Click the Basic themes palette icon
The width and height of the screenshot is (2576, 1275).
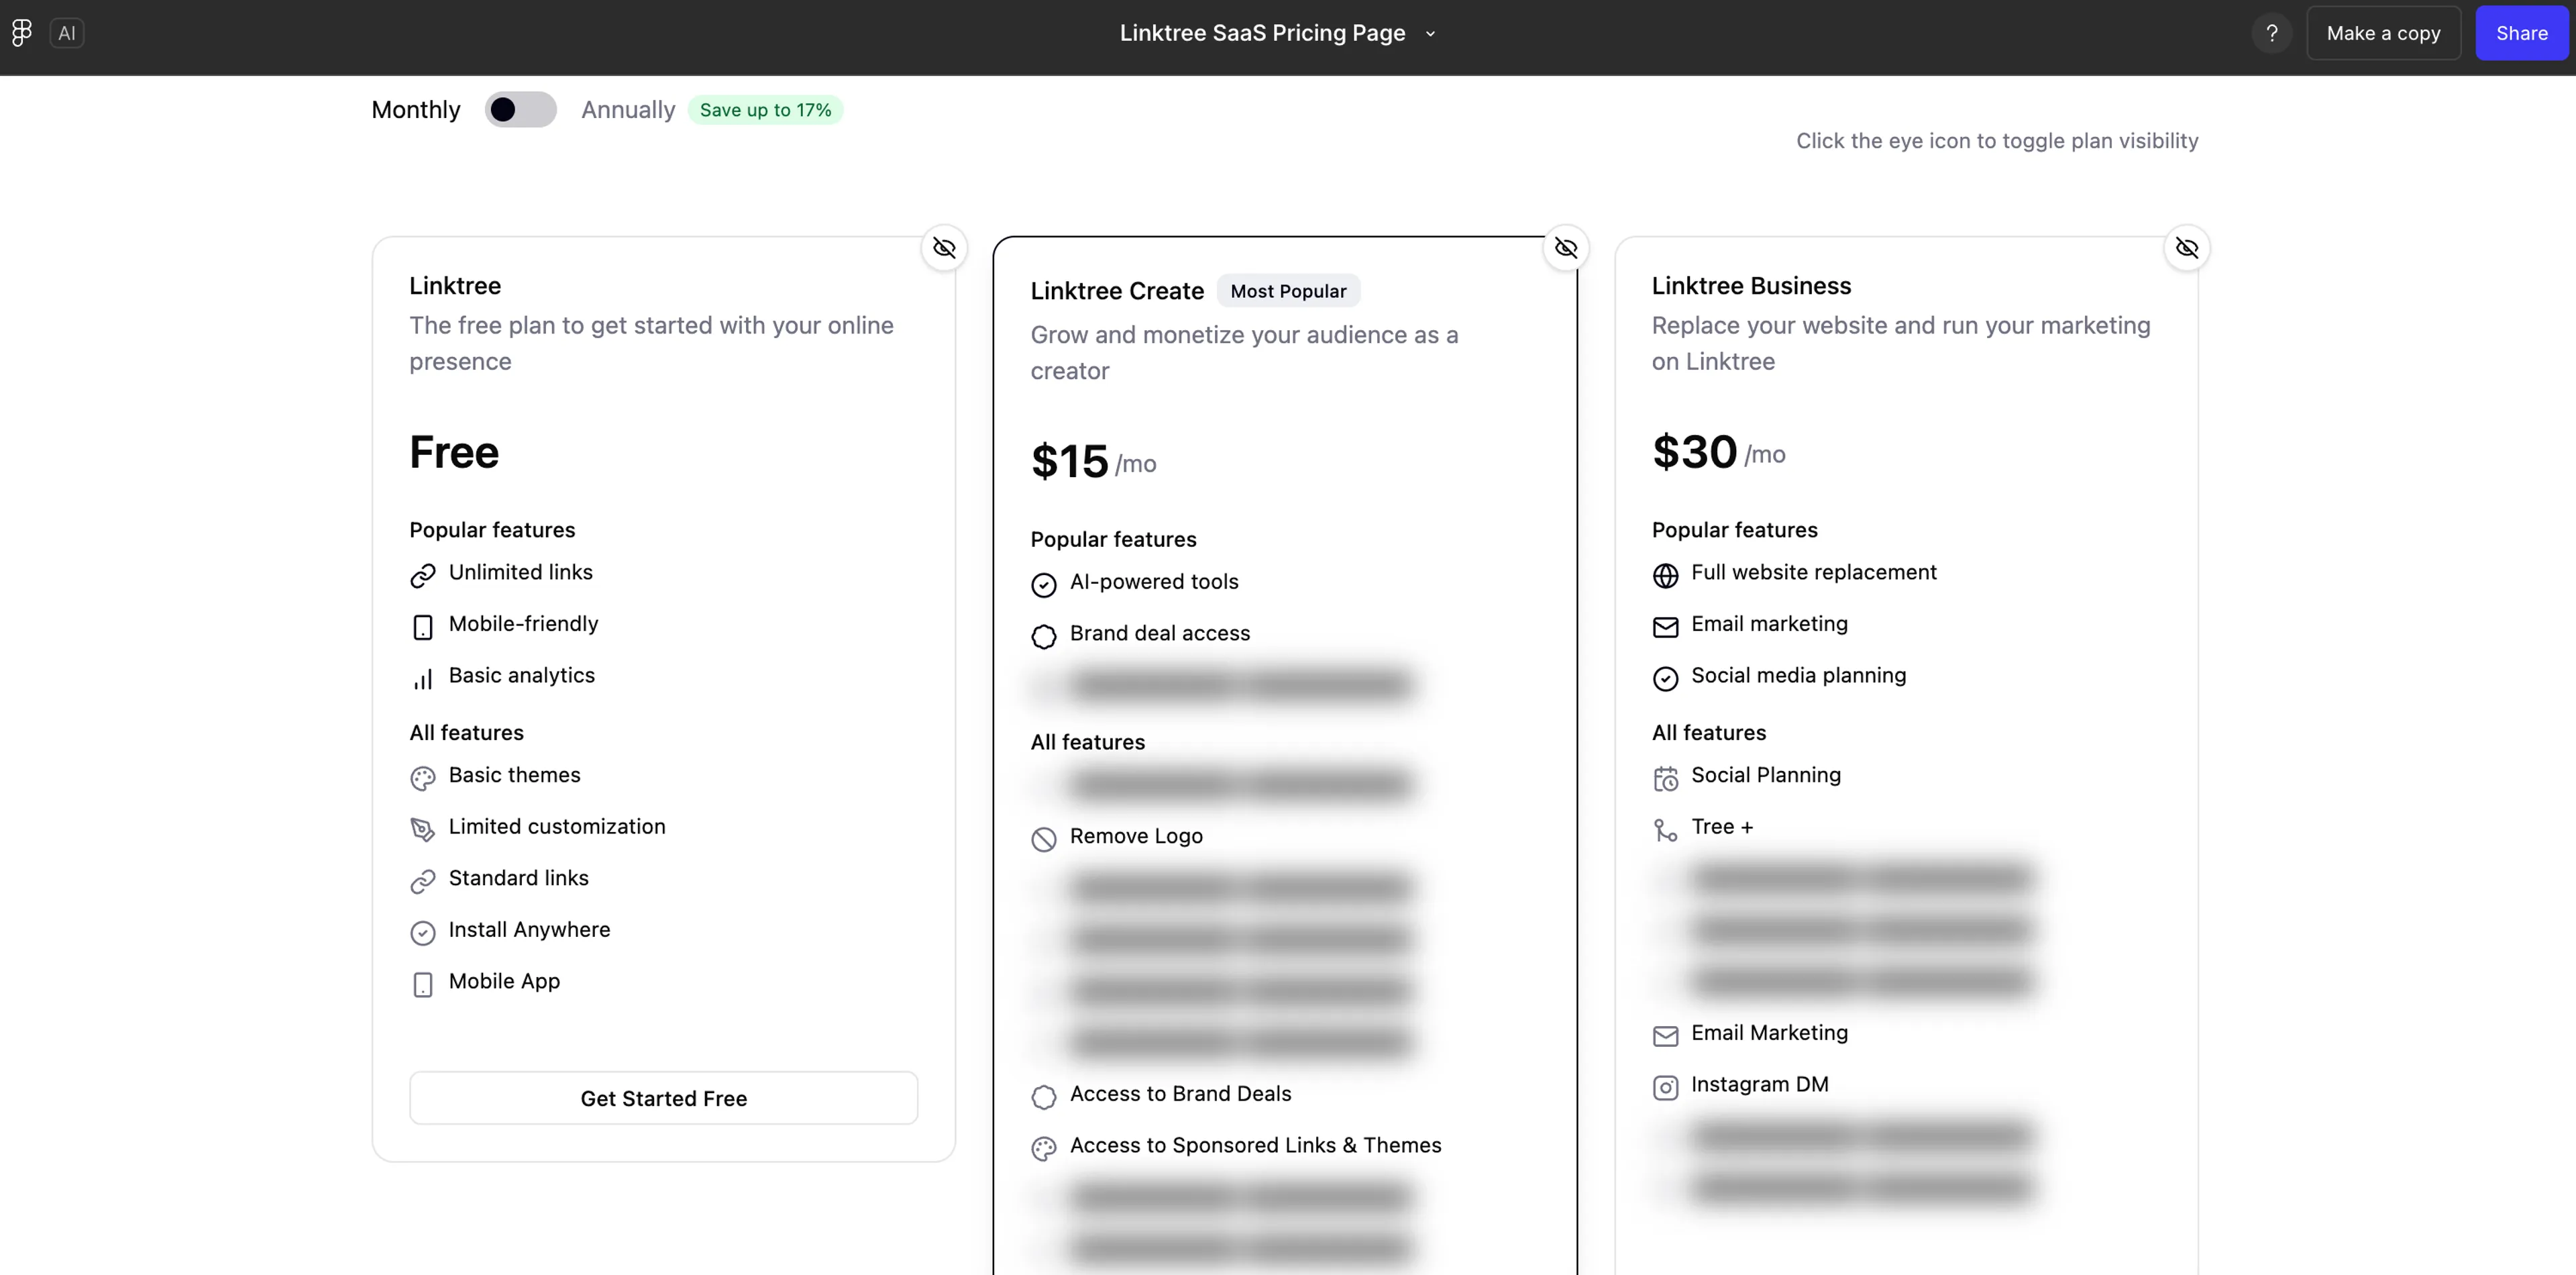[x=423, y=778]
